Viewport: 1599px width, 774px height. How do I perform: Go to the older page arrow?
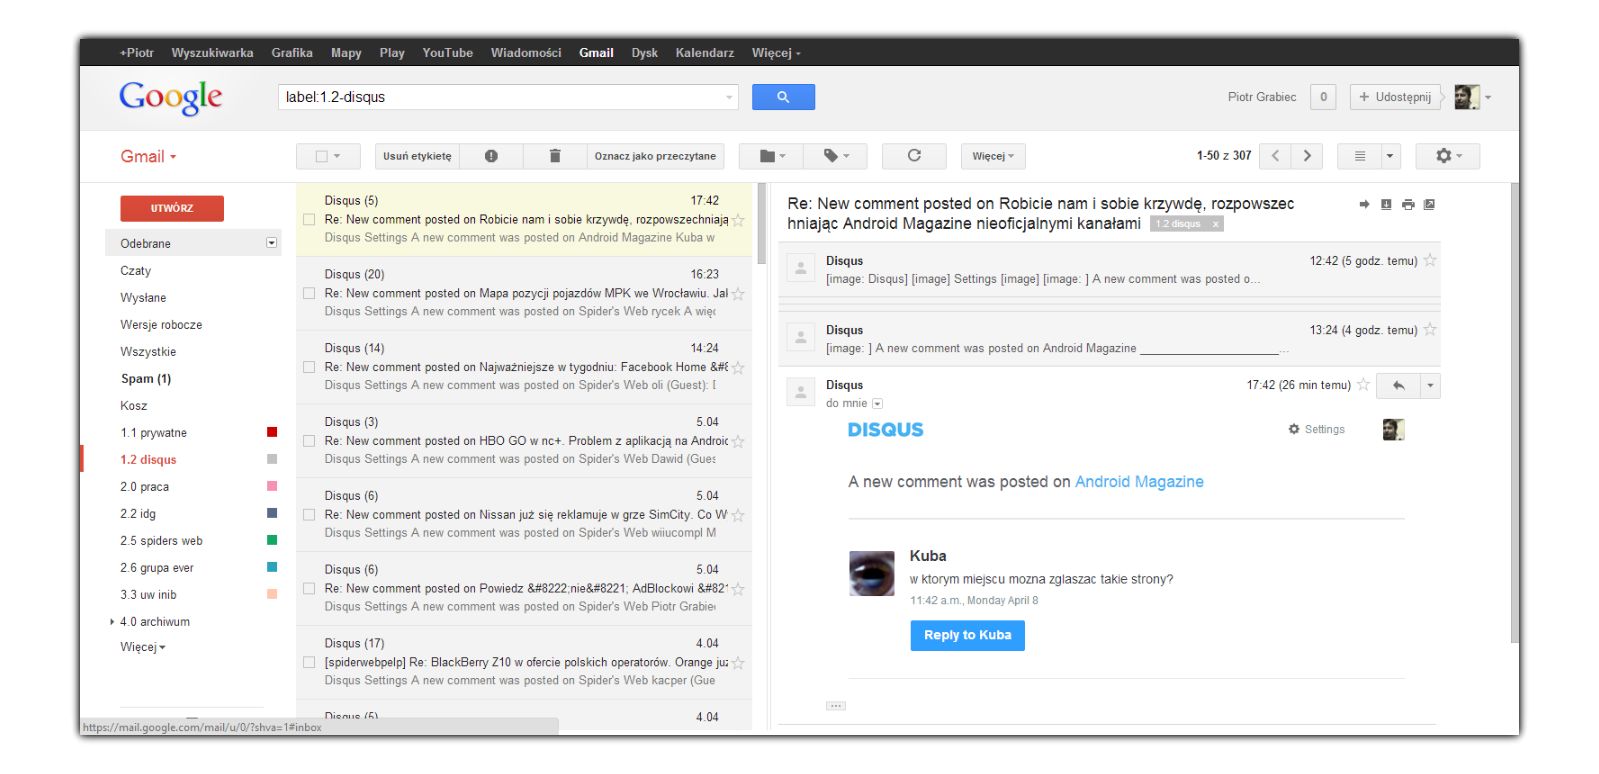[x=1307, y=156]
